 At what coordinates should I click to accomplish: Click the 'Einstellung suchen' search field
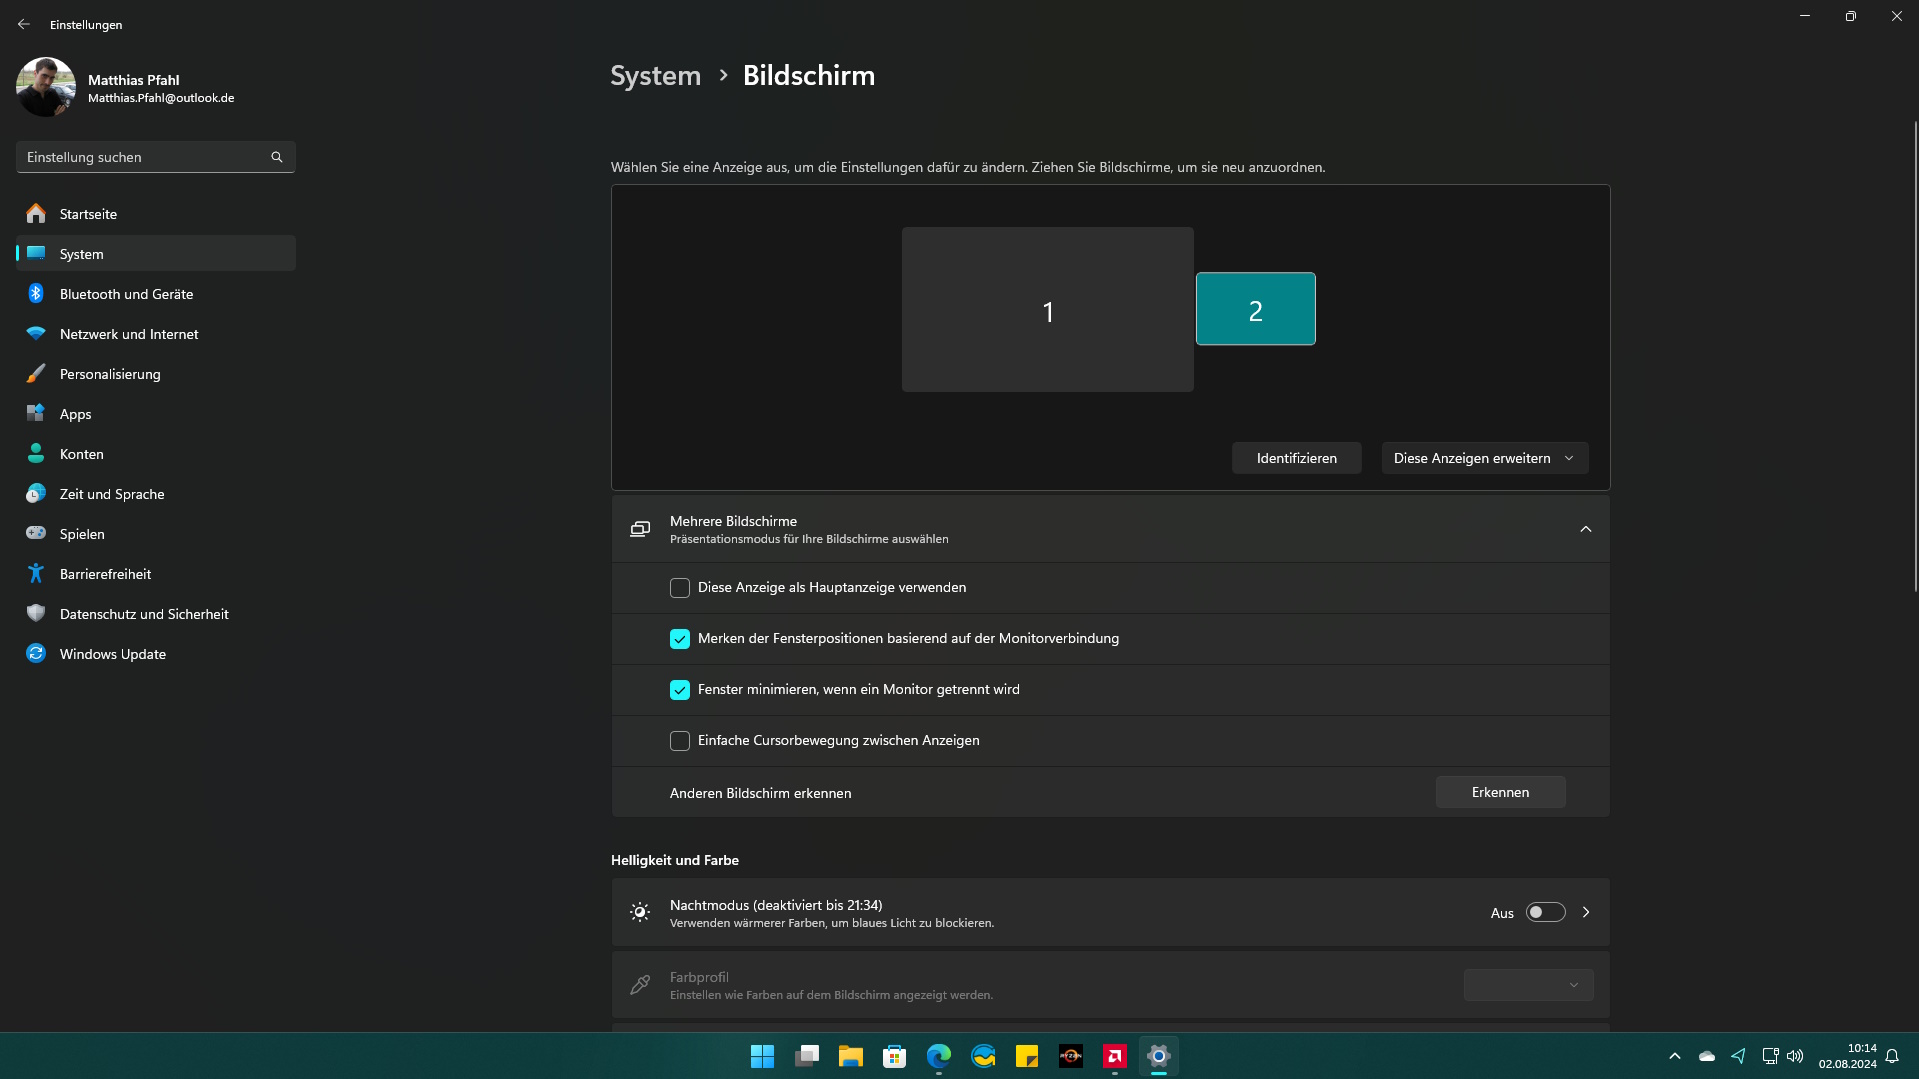(156, 157)
